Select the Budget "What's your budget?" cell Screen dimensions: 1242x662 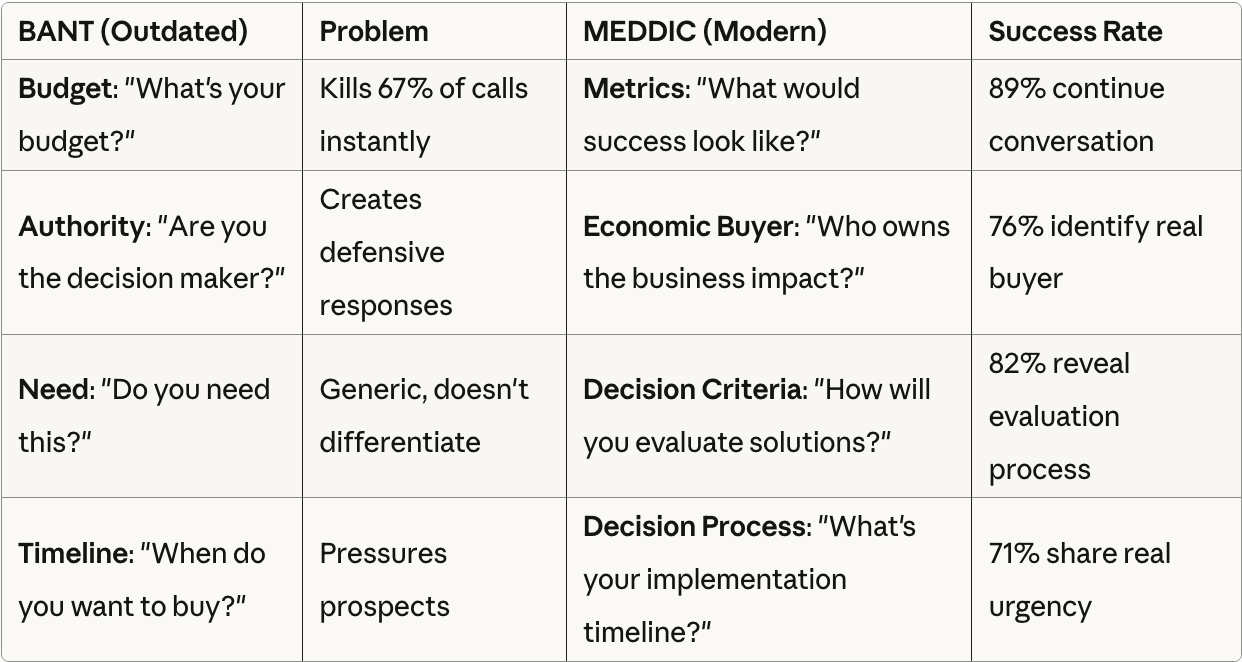tap(152, 114)
